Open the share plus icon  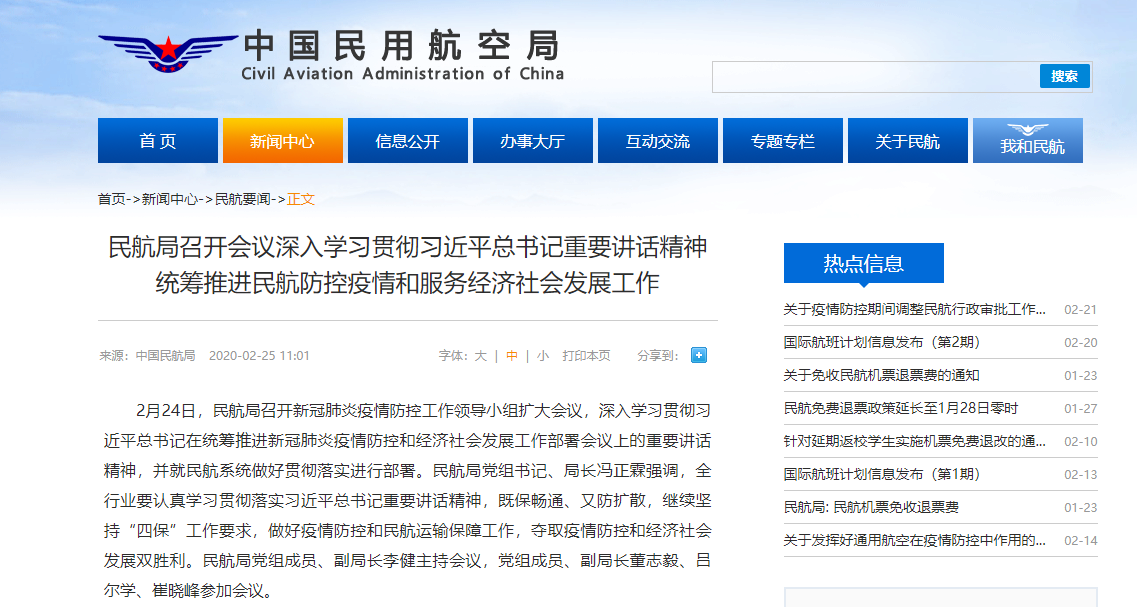699,355
